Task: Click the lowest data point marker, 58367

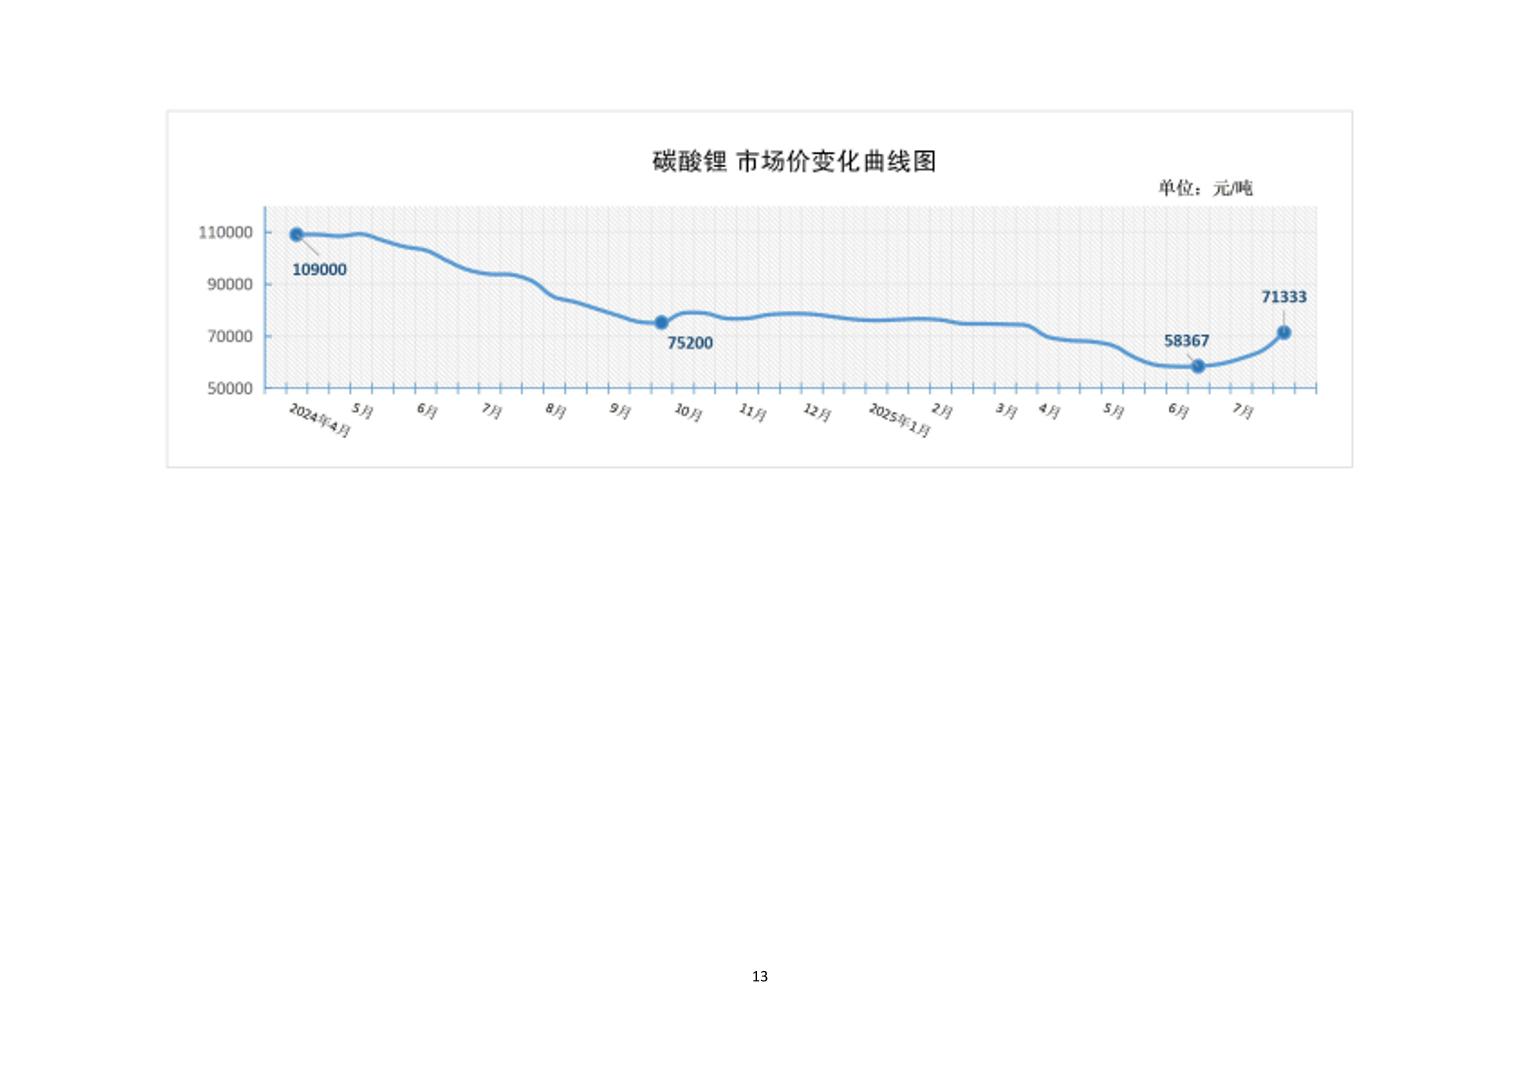Action: (1198, 366)
